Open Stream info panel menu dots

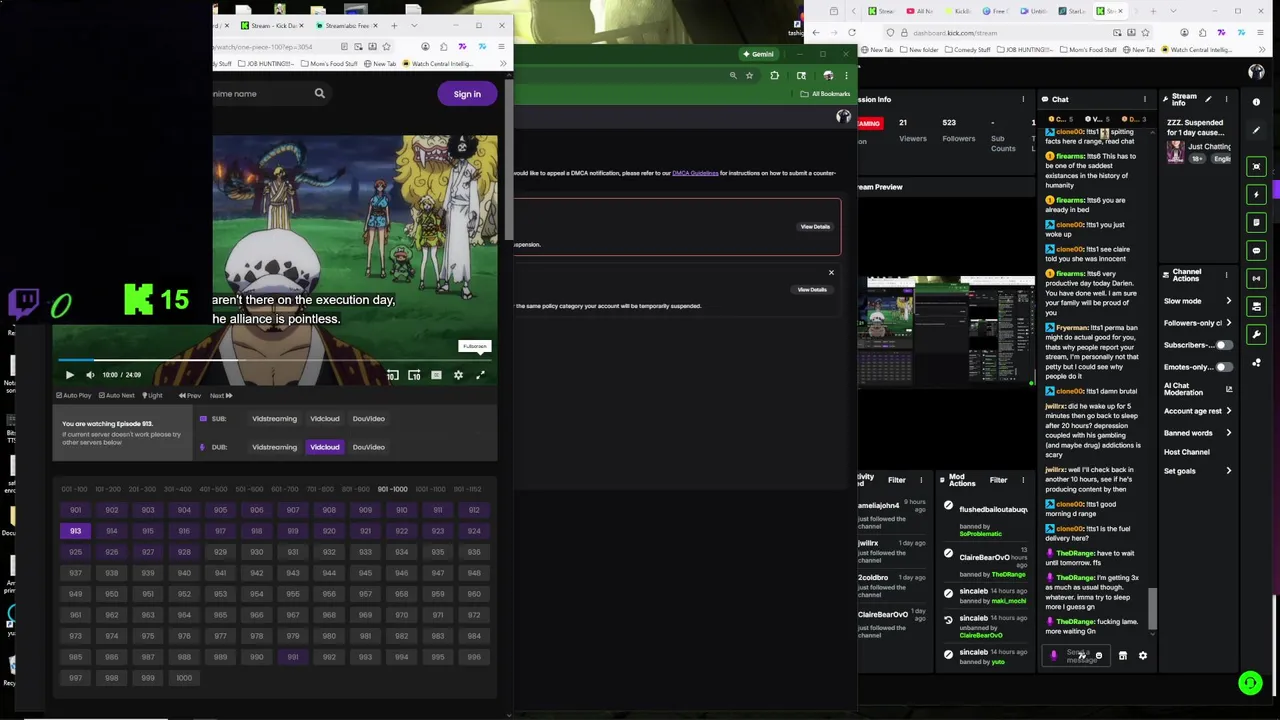click(1226, 99)
